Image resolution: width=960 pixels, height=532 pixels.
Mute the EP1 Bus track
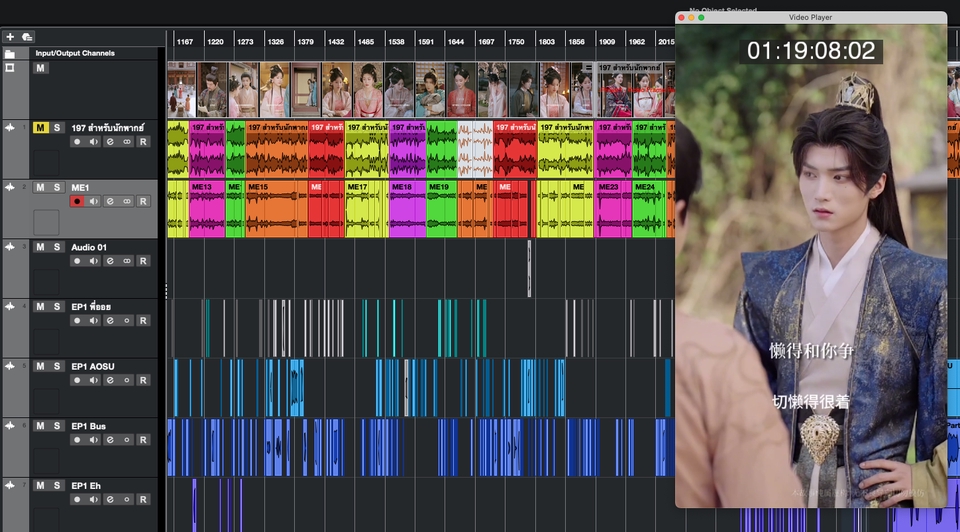tap(40, 425)
